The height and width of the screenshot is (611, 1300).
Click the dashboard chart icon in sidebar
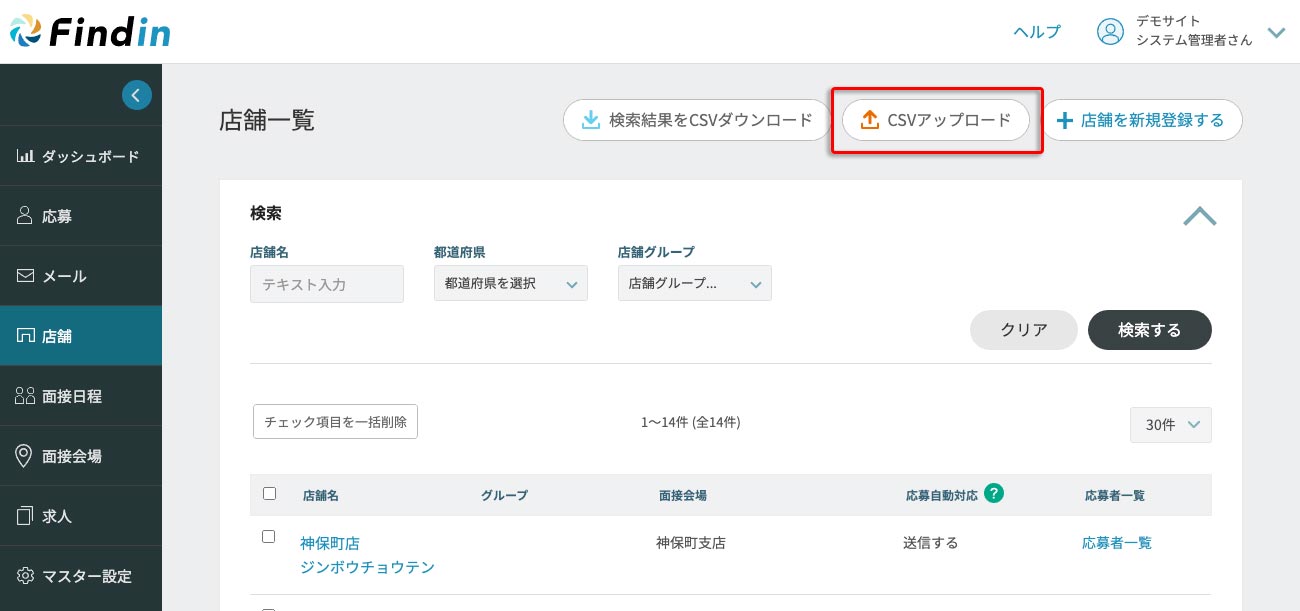[x=26, y=156]
